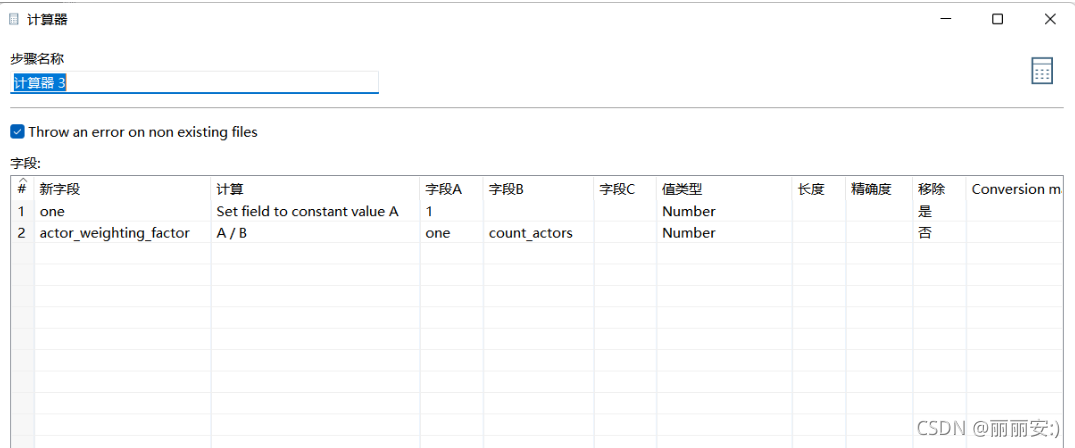Image resolution: width=1075 pixels, height=448 pixels.
Task: Click the 否 remove cell in row 2
Action: (x=939, y=233)
